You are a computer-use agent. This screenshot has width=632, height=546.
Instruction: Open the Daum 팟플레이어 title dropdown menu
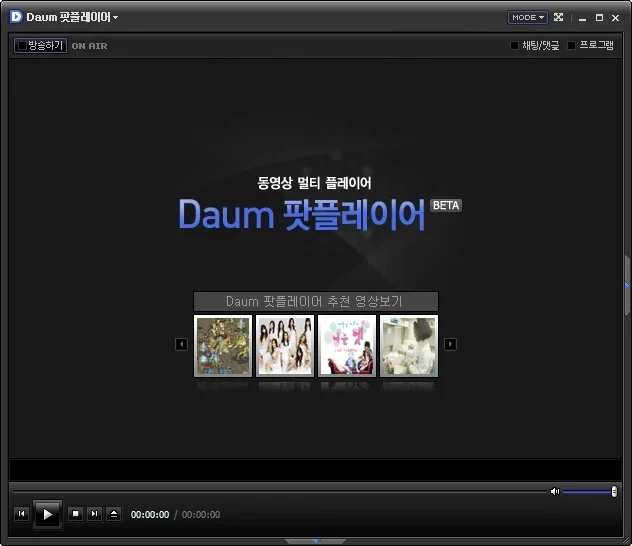(73, 17)
